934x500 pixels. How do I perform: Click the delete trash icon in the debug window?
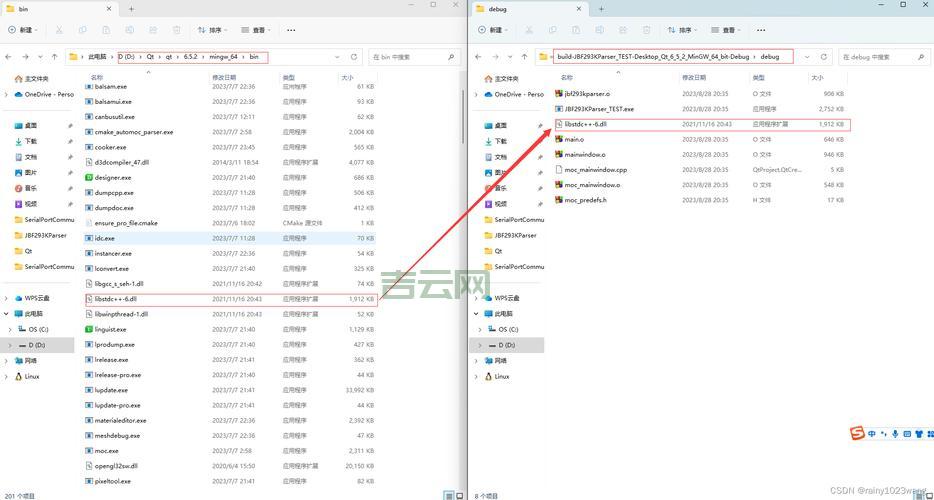coord(647,30)
